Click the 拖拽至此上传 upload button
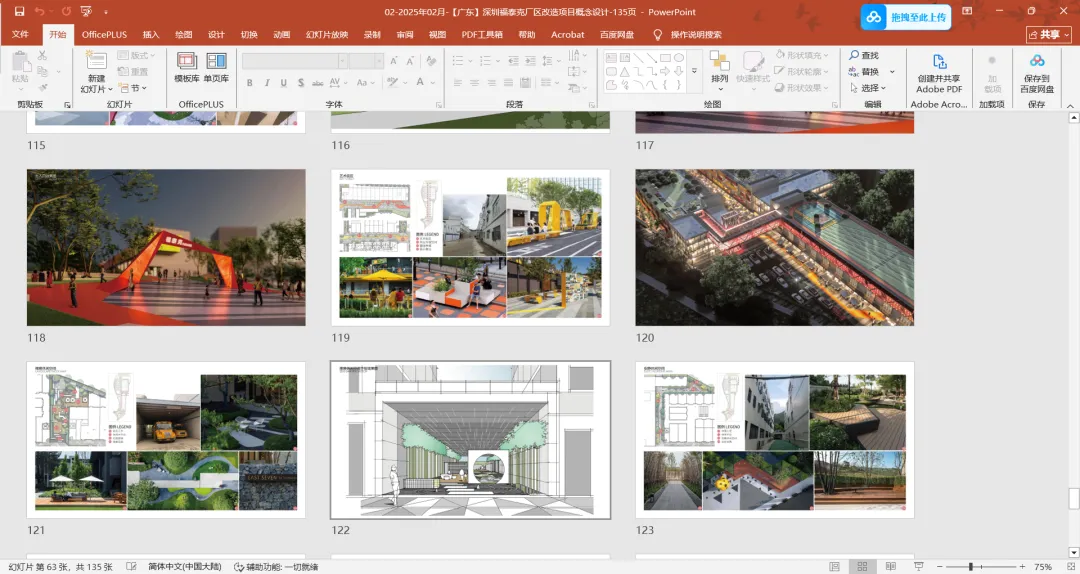The height and width of the screenshot is (574, 1080). [x=906, y=17]
